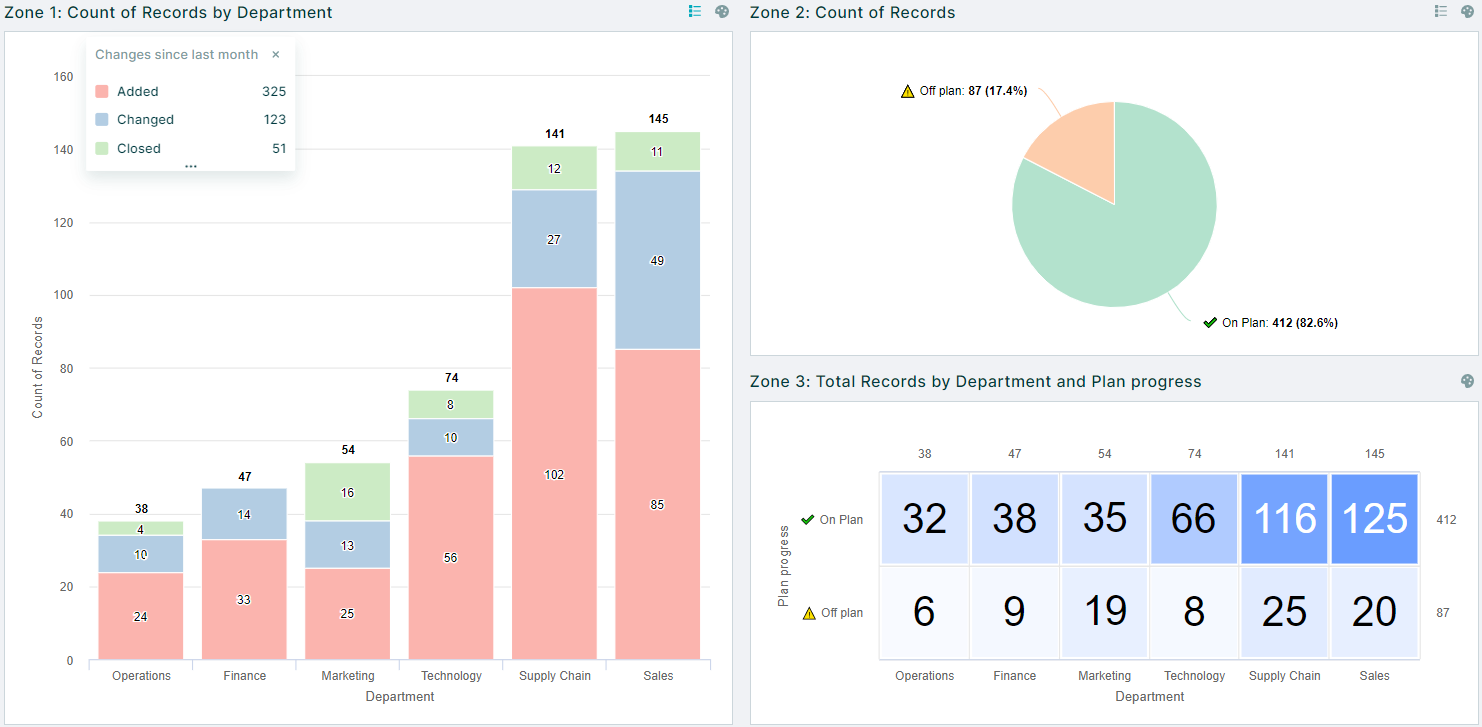Click the pink Added color swatch
Viewport: 1482px width, 727px height.
coord(101,91)
